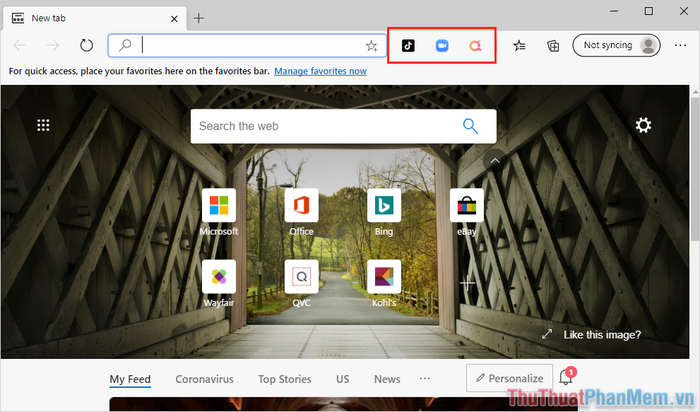Image resolution: width=700 pixels, height=412 pixels.
Task: Open page settings gear icon
Action: tap(643, 125)
